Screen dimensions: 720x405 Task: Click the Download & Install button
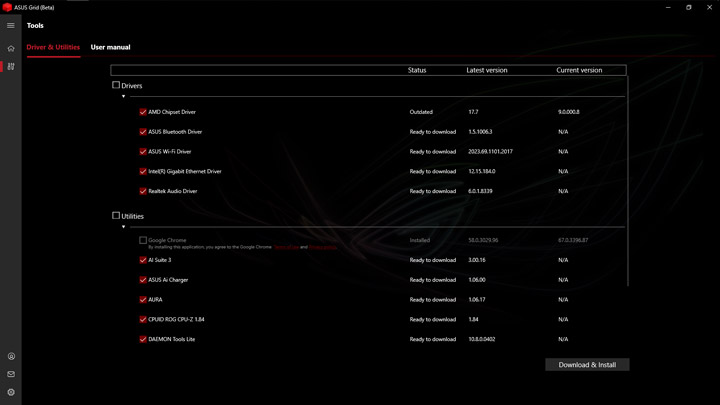pyautogui.click(x=587, y=365)
